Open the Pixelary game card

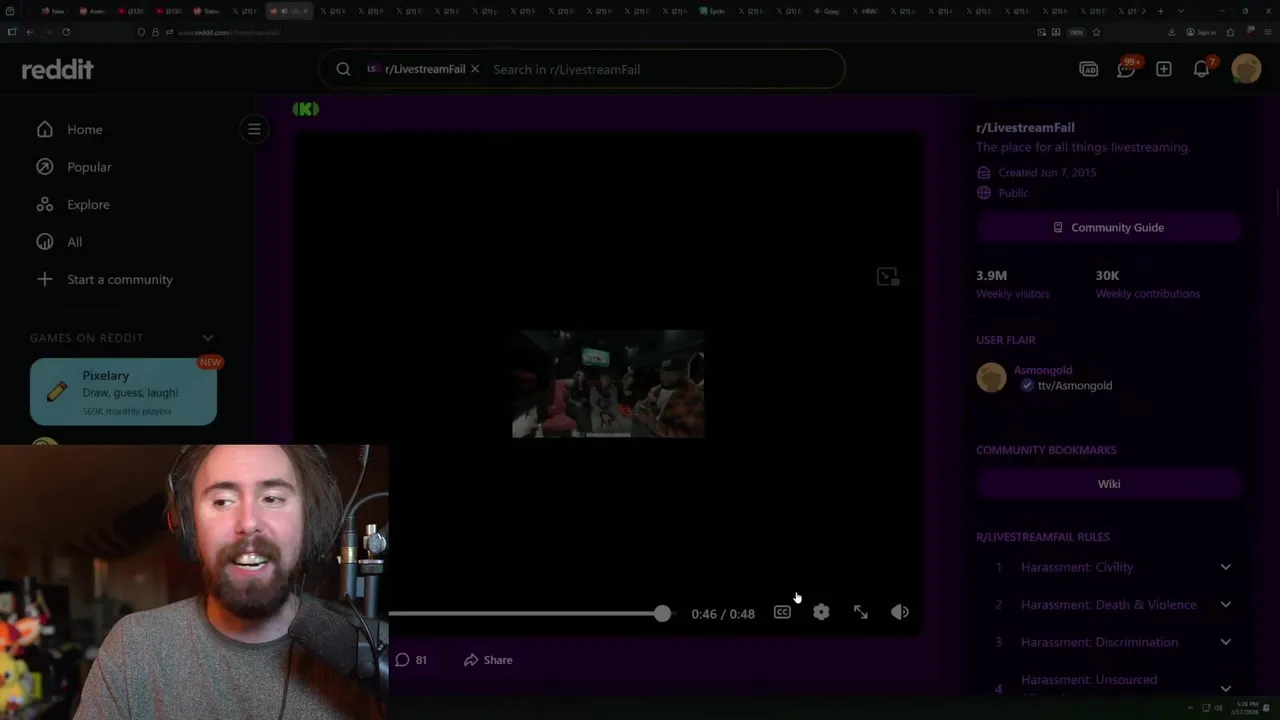click(x=123, y=392)
